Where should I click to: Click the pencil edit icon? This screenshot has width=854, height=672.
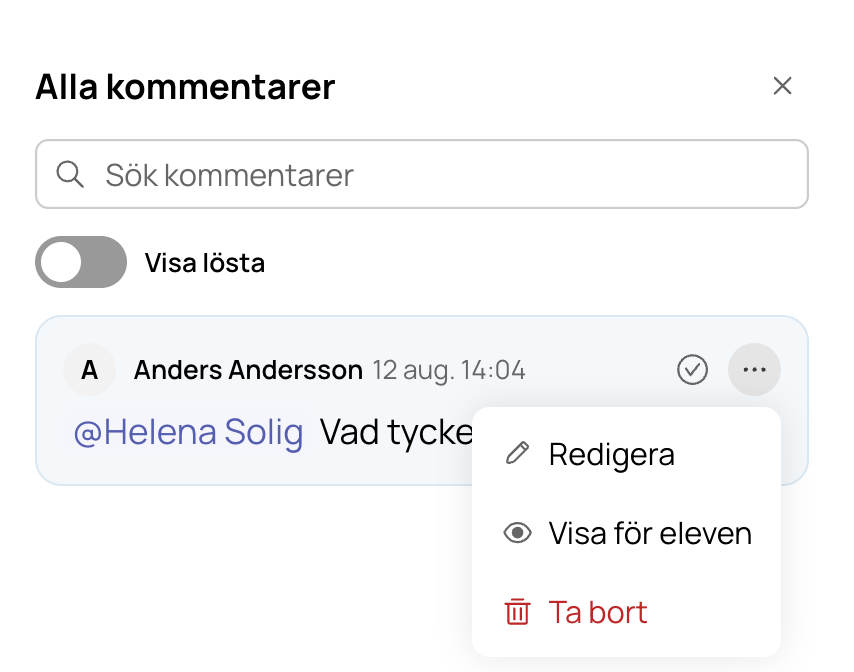517,453
